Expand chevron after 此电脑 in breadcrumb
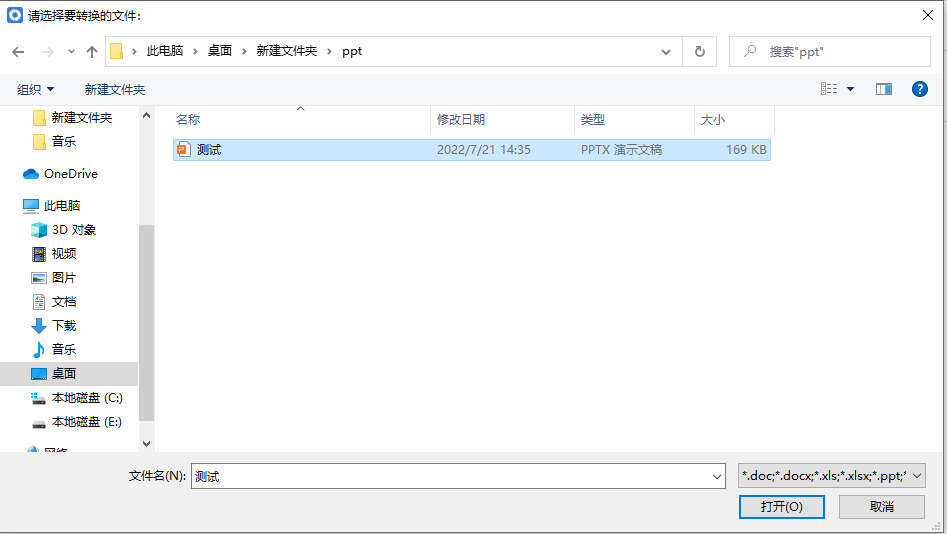947x534 pixels. [195, 52]
